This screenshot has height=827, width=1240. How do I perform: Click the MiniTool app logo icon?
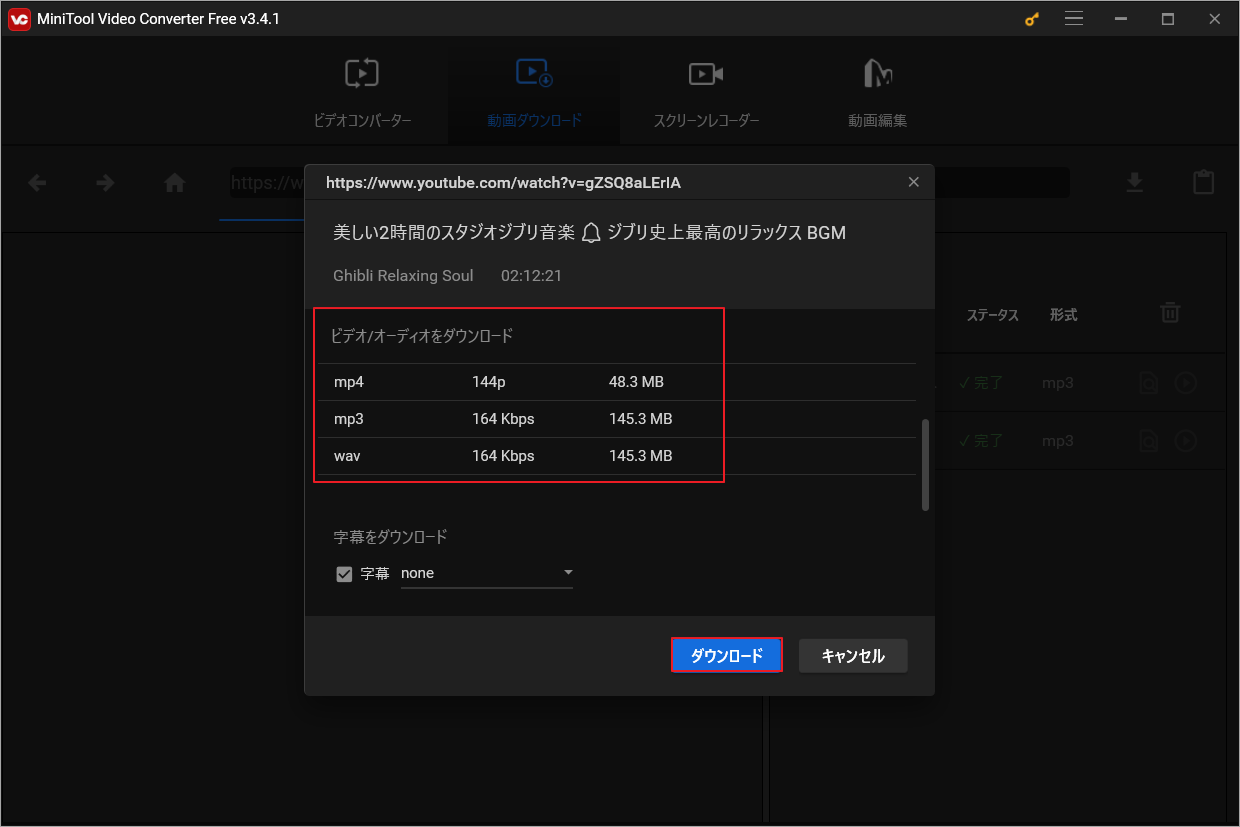[x=18, y=19]
